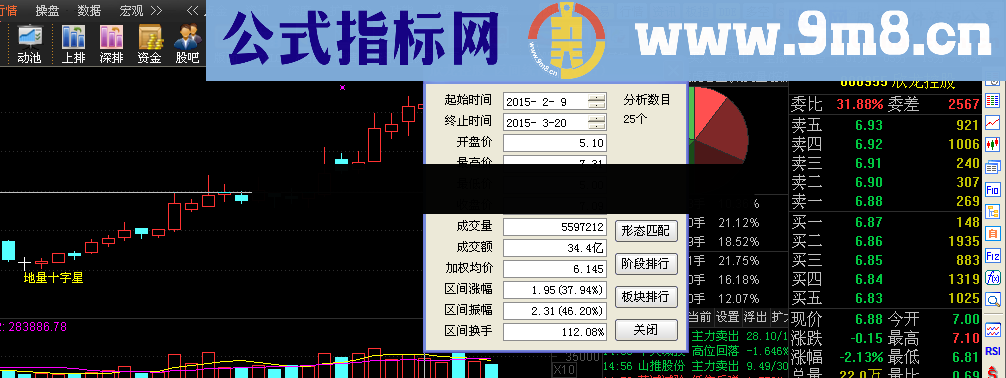Click the F12 sidebar icon
The width and height of the screenshot is (1006, 378).
click(993, 255)
